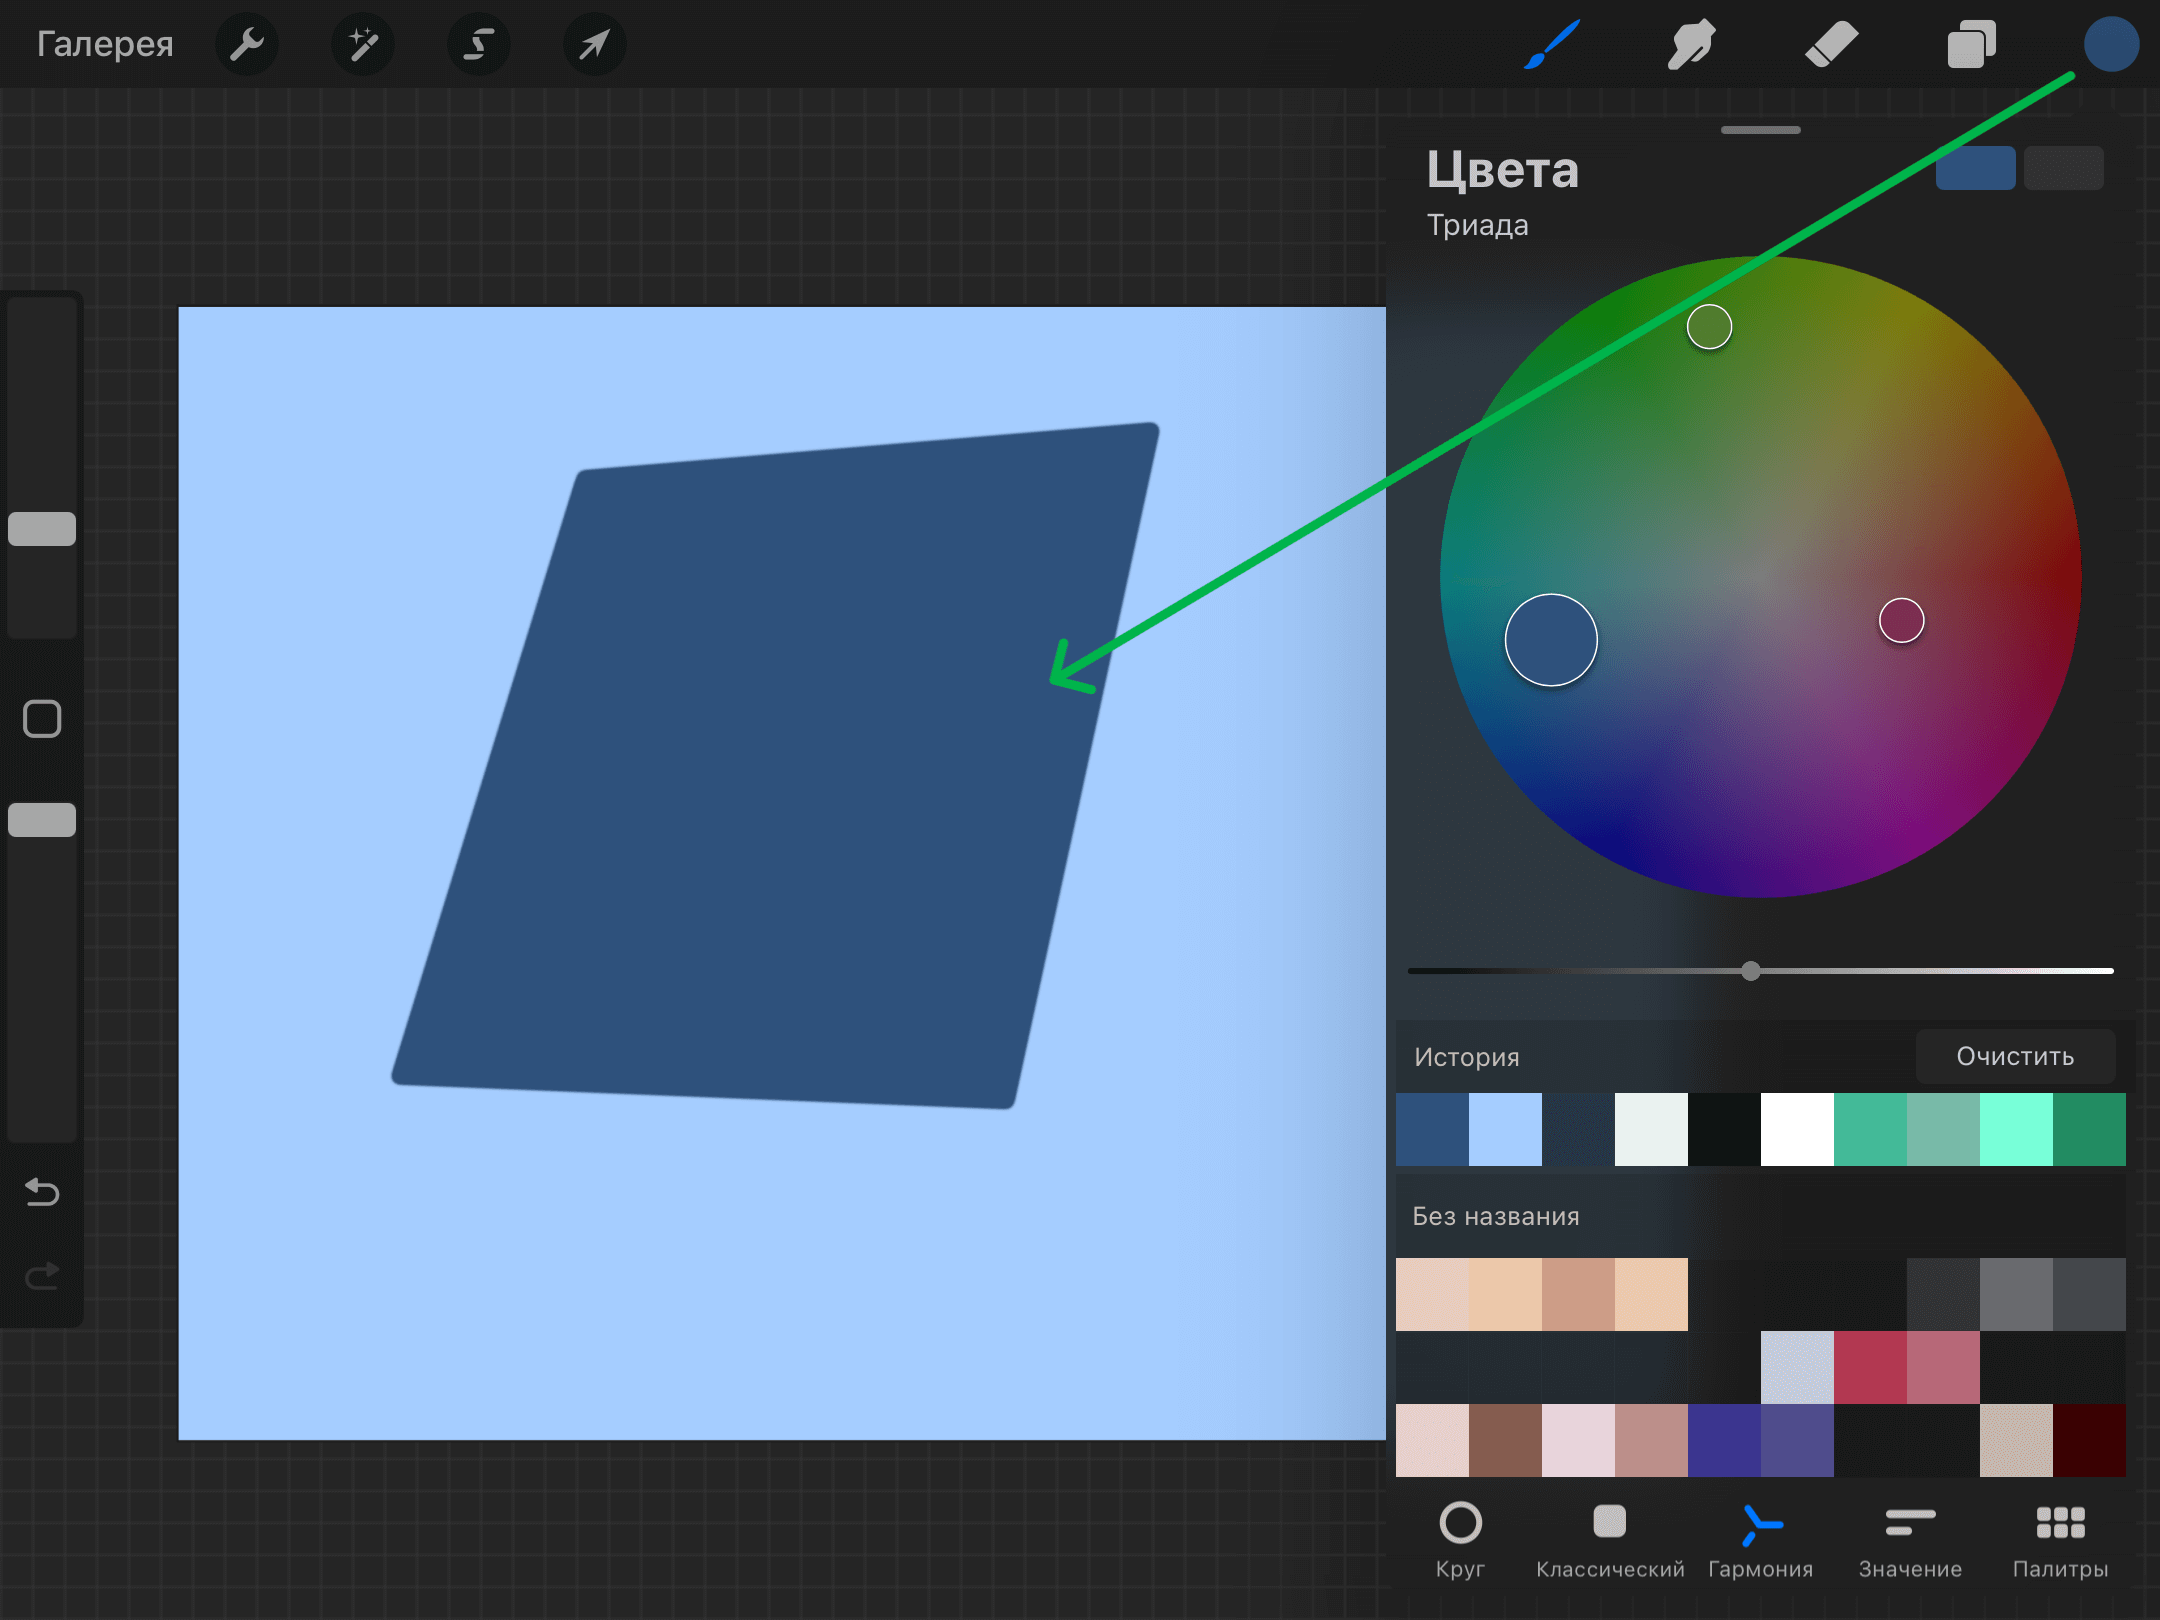Viewport: 2160px width, 1620px height.
Task: Open the Actions wrench menu
Action: [x=246, y=44]
